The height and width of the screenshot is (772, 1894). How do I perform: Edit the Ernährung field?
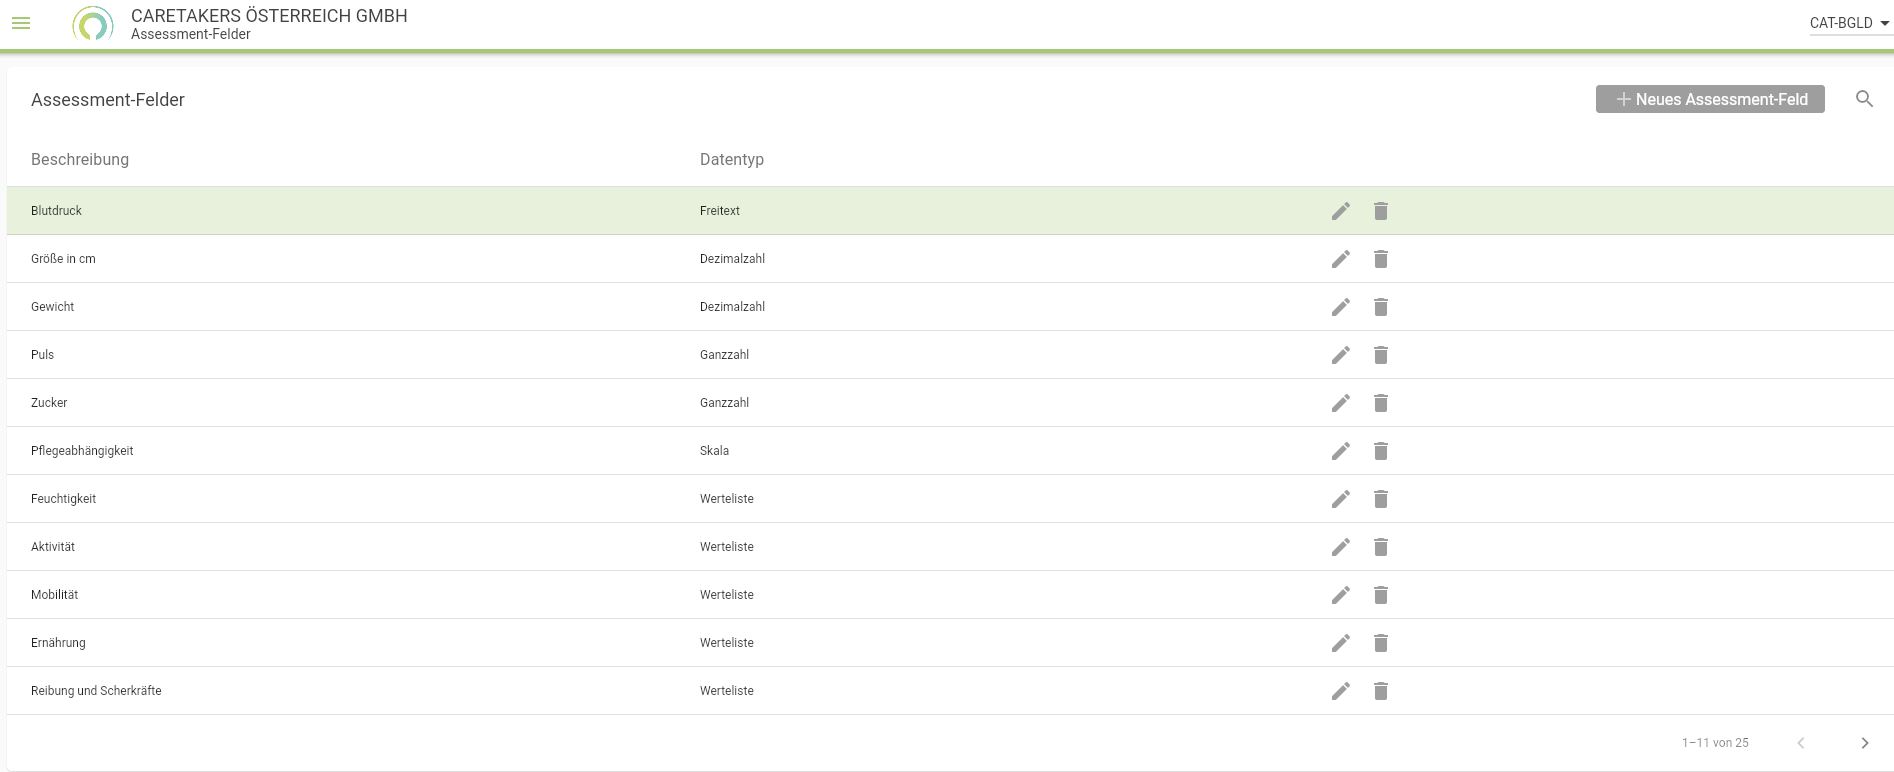(x=1340, y=643)
